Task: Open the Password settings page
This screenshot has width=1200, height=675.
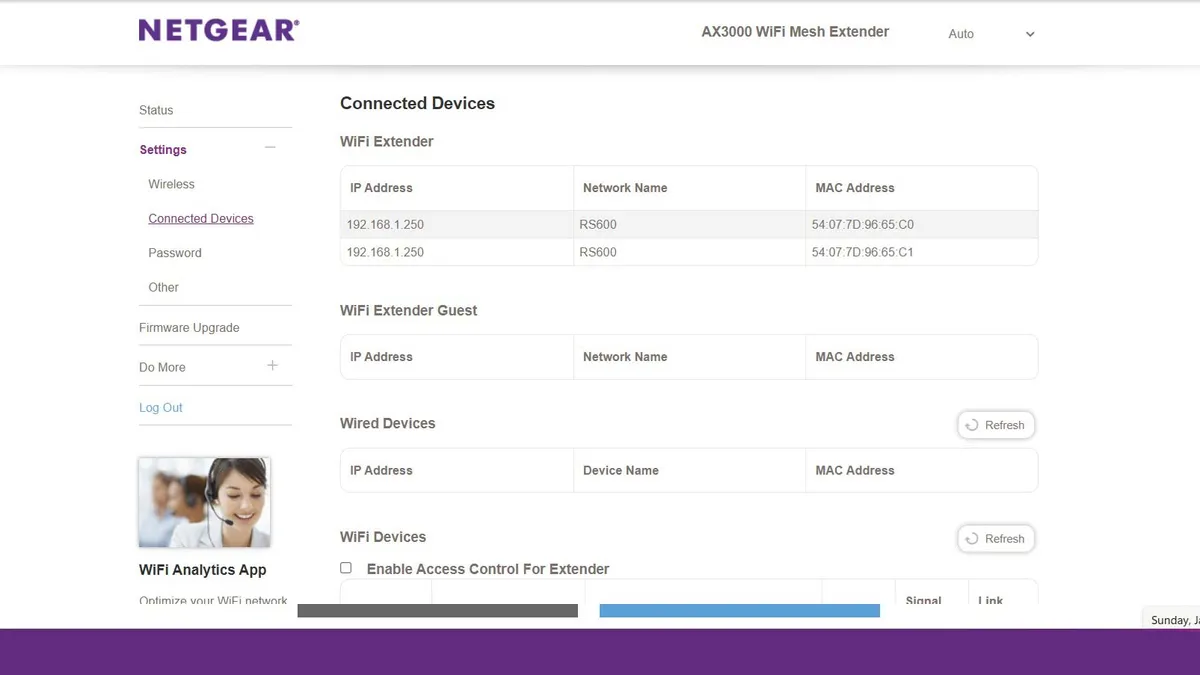Action: [x=175, y=252]
